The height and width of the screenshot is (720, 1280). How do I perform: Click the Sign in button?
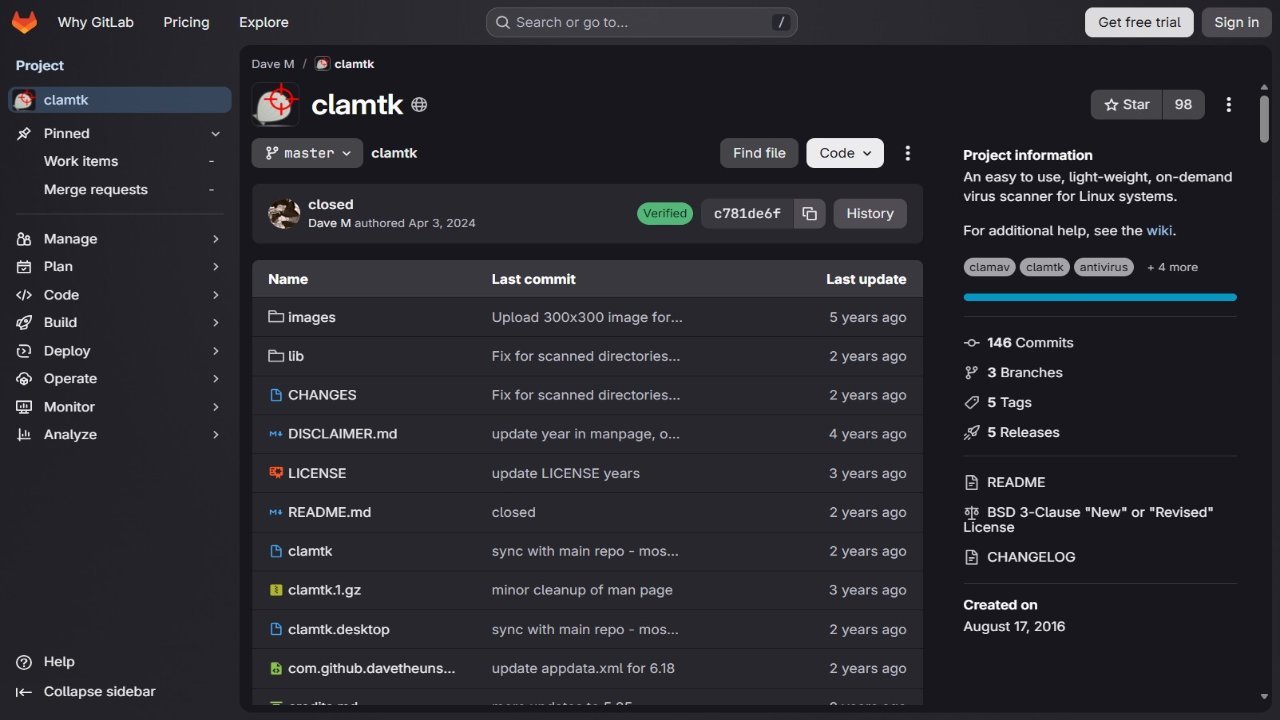tap(1237, 22)
